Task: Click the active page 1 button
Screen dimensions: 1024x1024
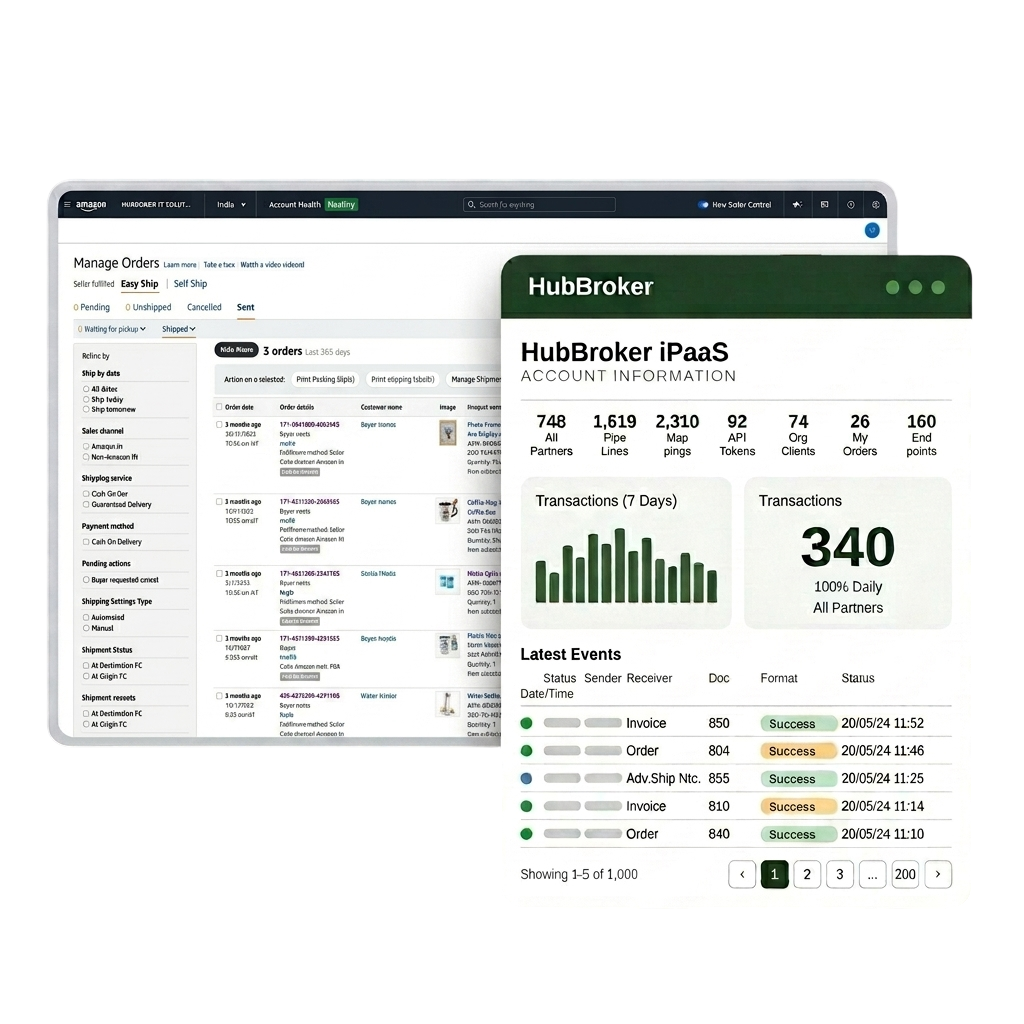Action: (775, 874)
